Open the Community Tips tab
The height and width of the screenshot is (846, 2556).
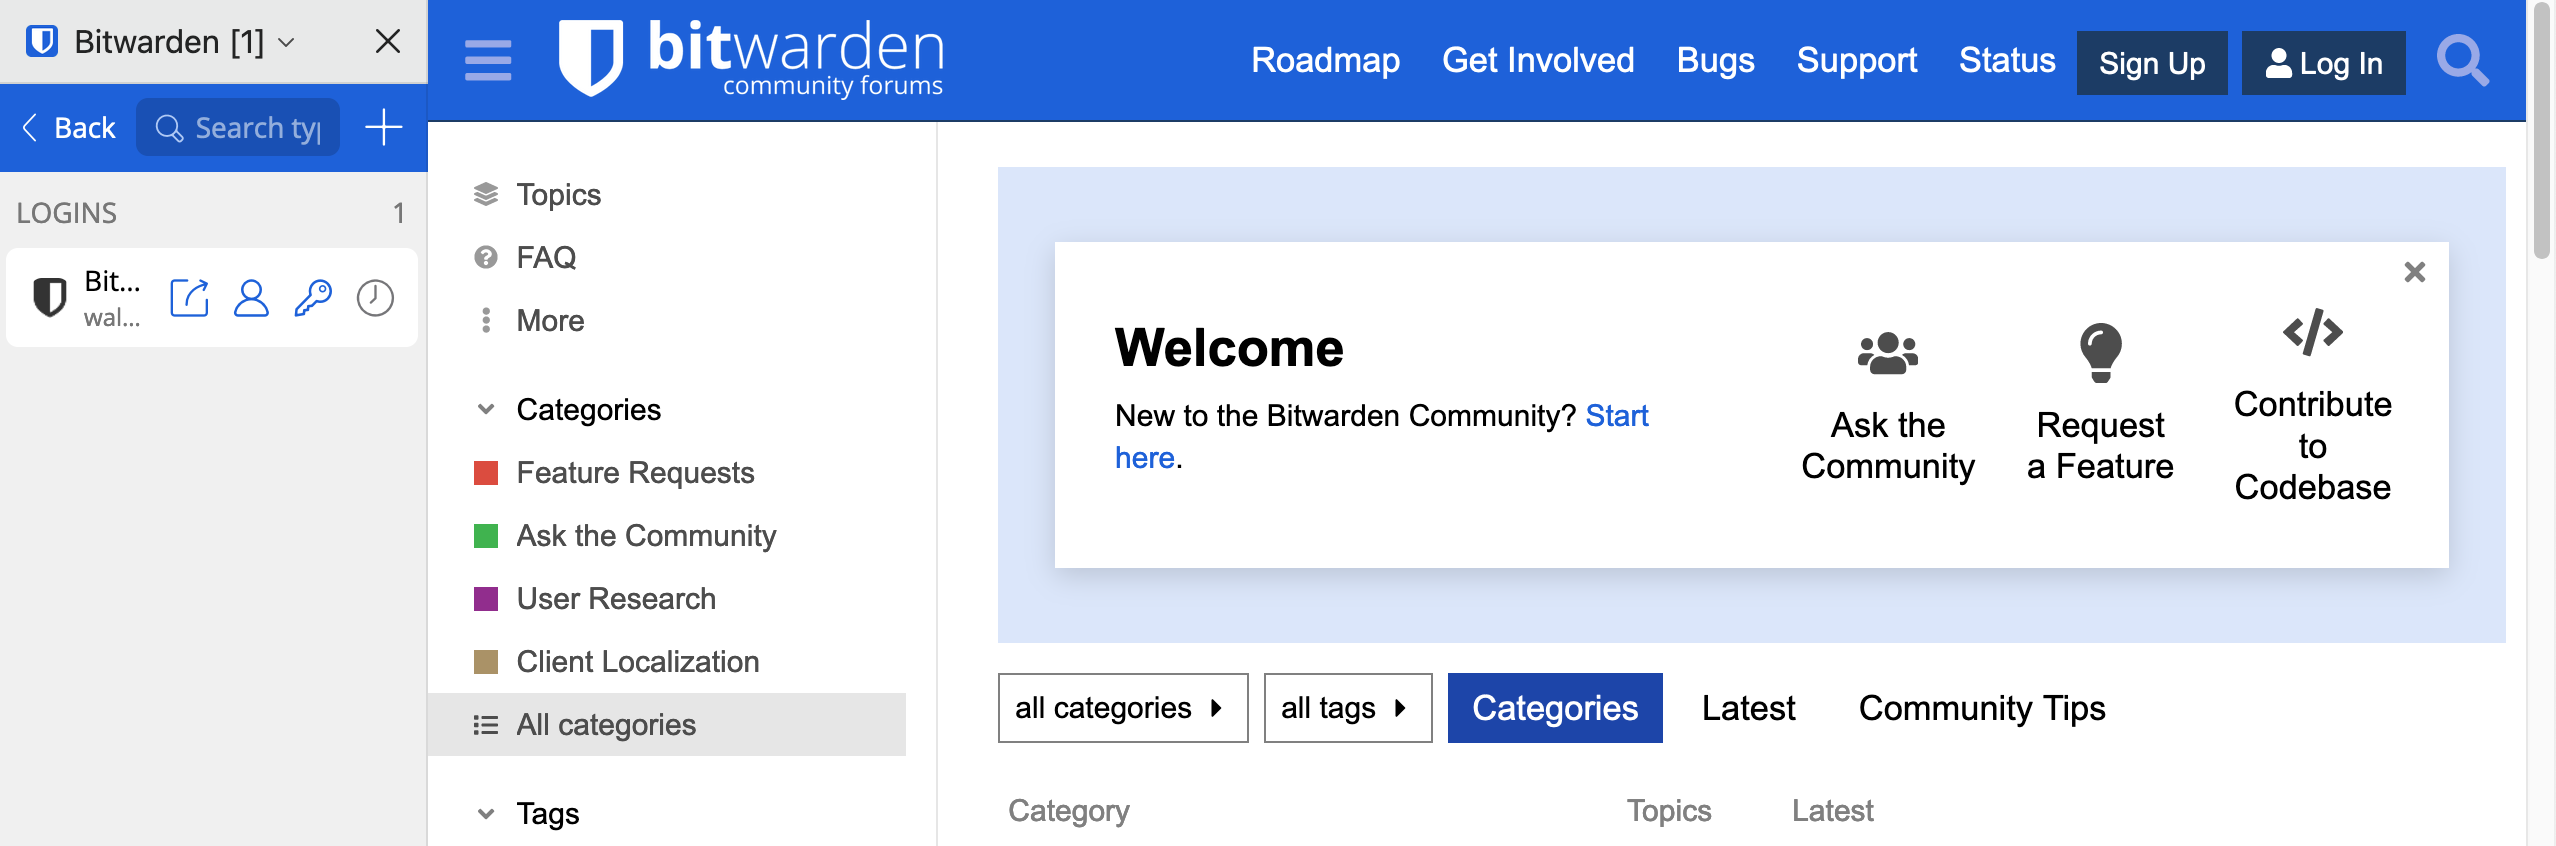(x=1981, y=708)
